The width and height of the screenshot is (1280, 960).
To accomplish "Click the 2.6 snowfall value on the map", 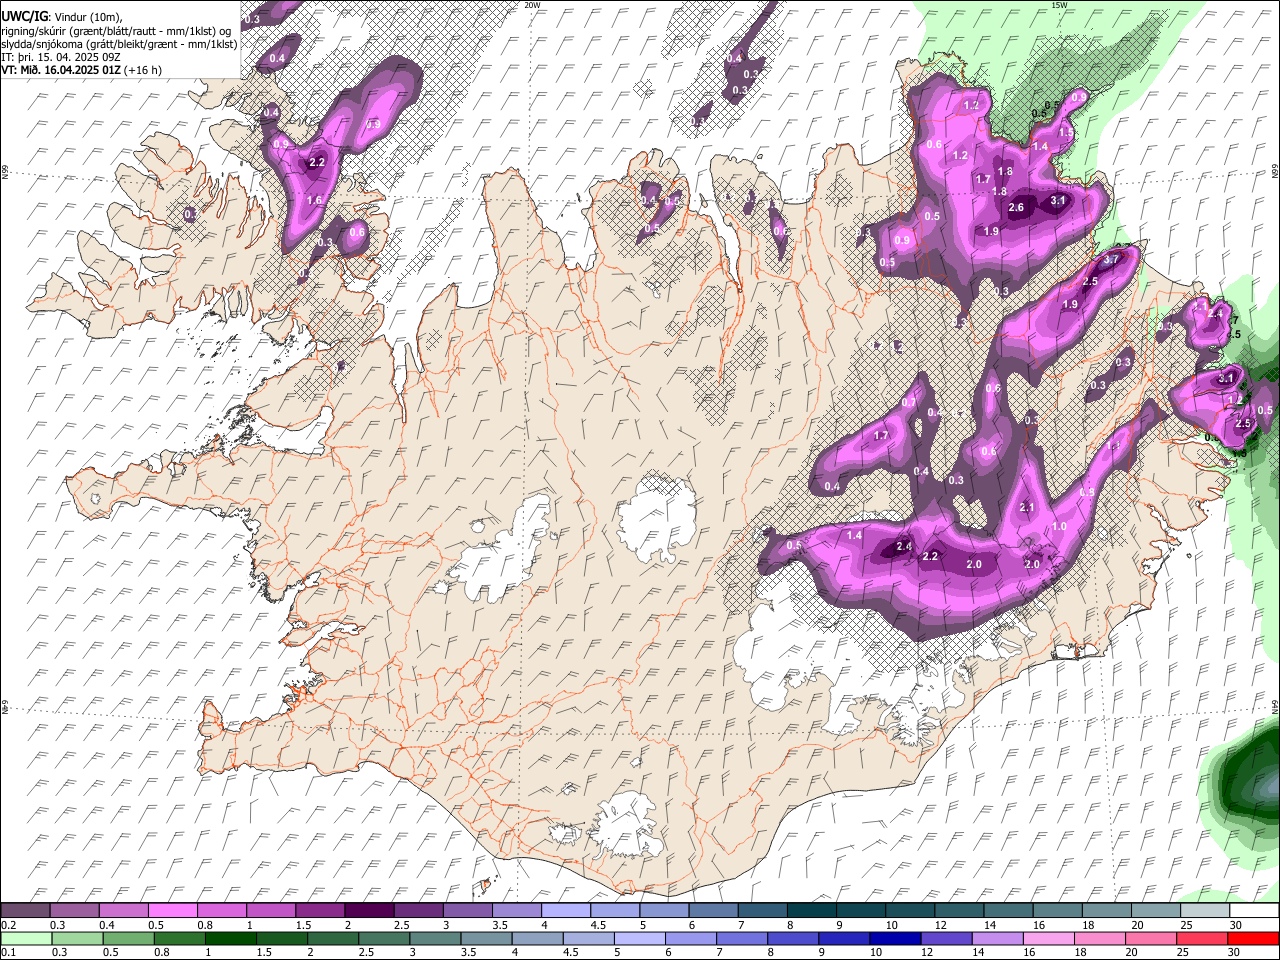I will tap(1017, 208).
